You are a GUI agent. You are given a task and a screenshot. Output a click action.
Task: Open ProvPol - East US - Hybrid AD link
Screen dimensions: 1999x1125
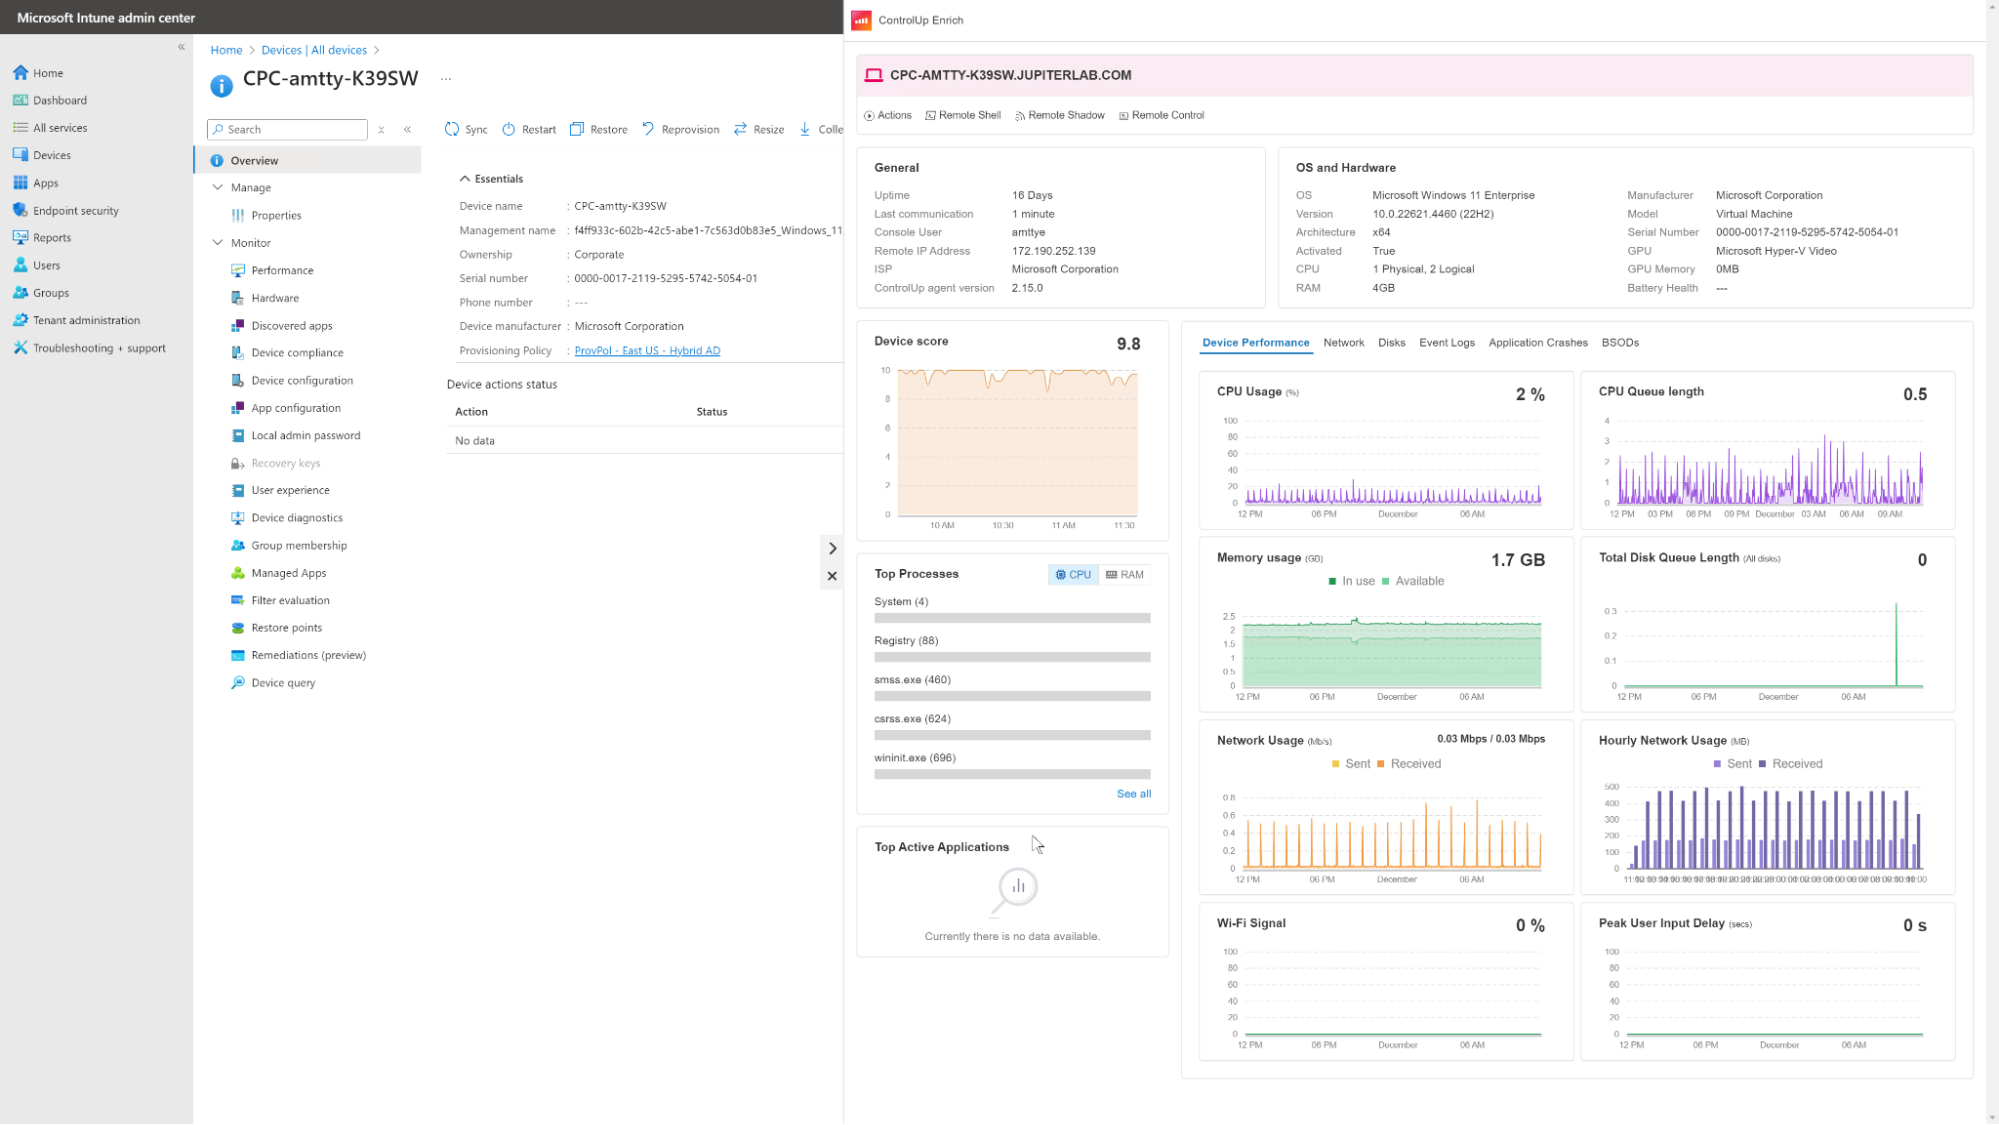pos(647,351)
